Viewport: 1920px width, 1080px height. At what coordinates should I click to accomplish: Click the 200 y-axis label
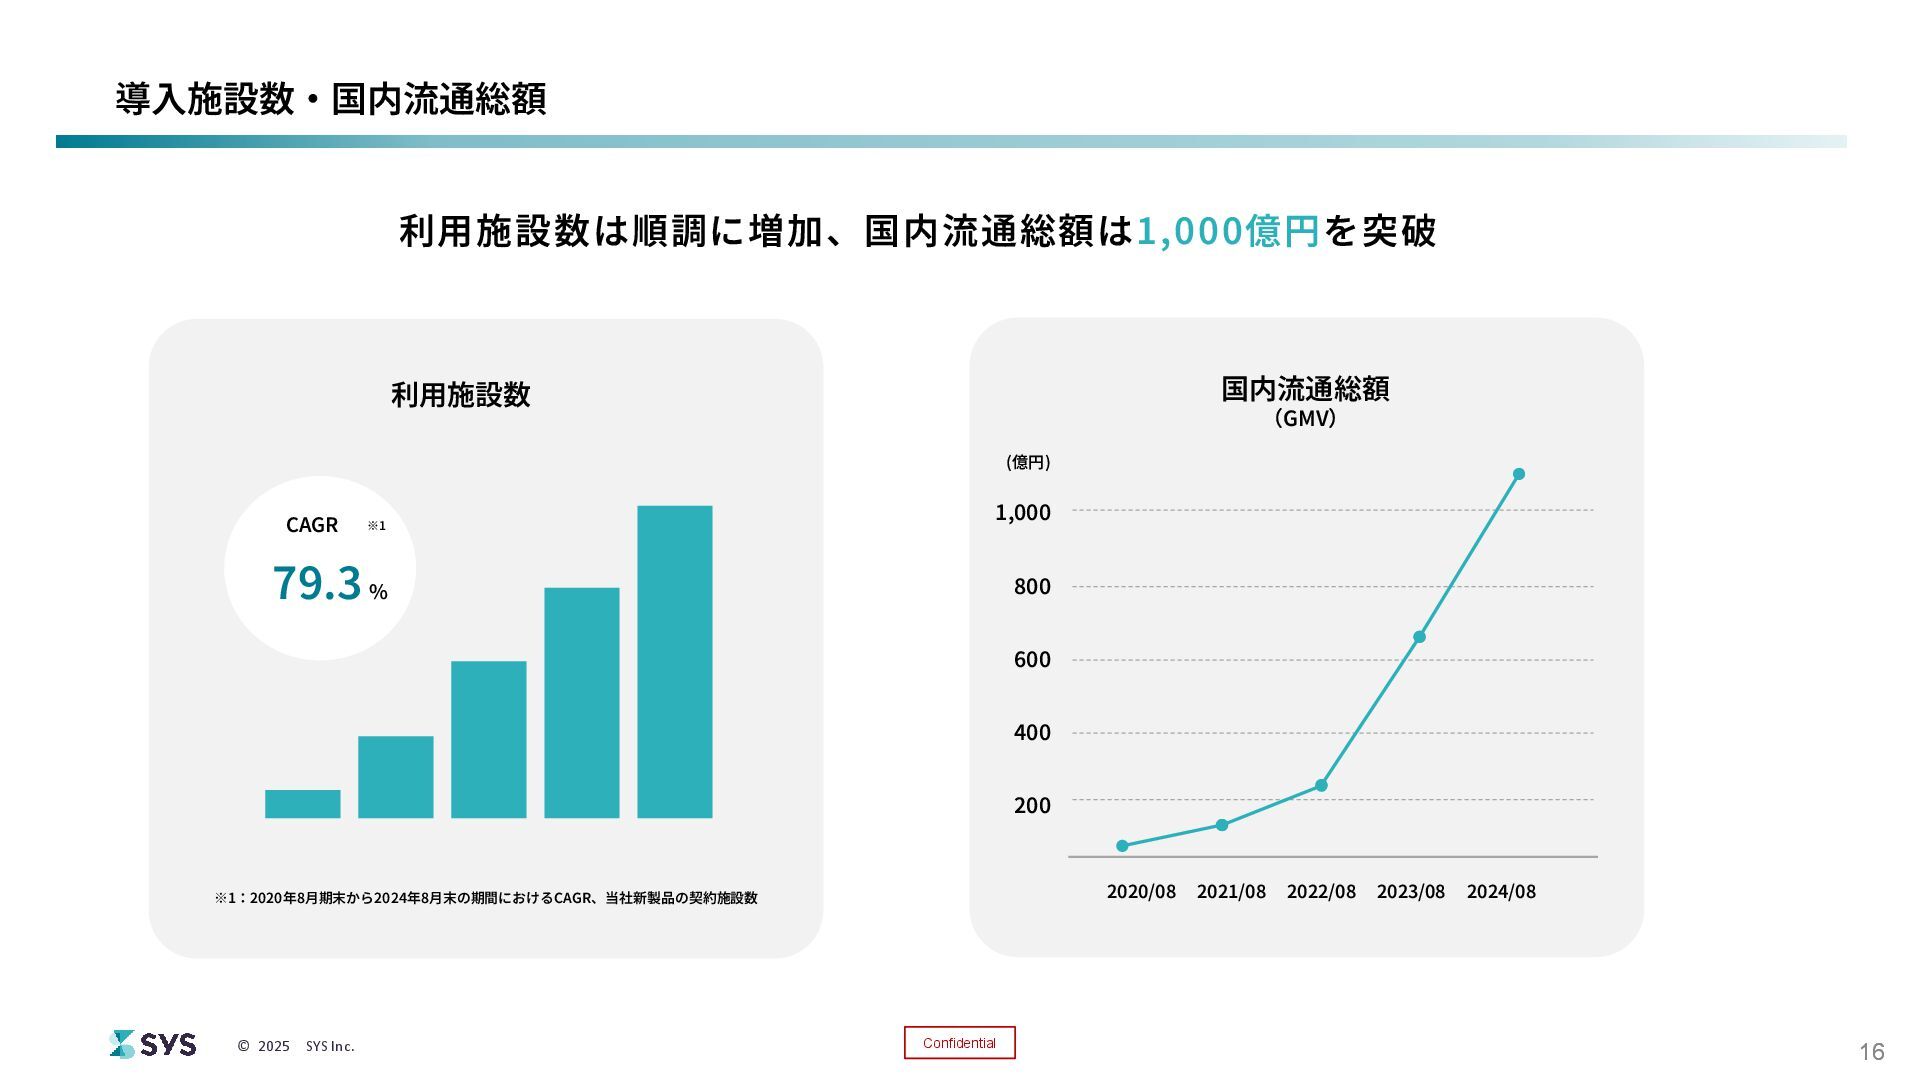[x=1032, y=805]
